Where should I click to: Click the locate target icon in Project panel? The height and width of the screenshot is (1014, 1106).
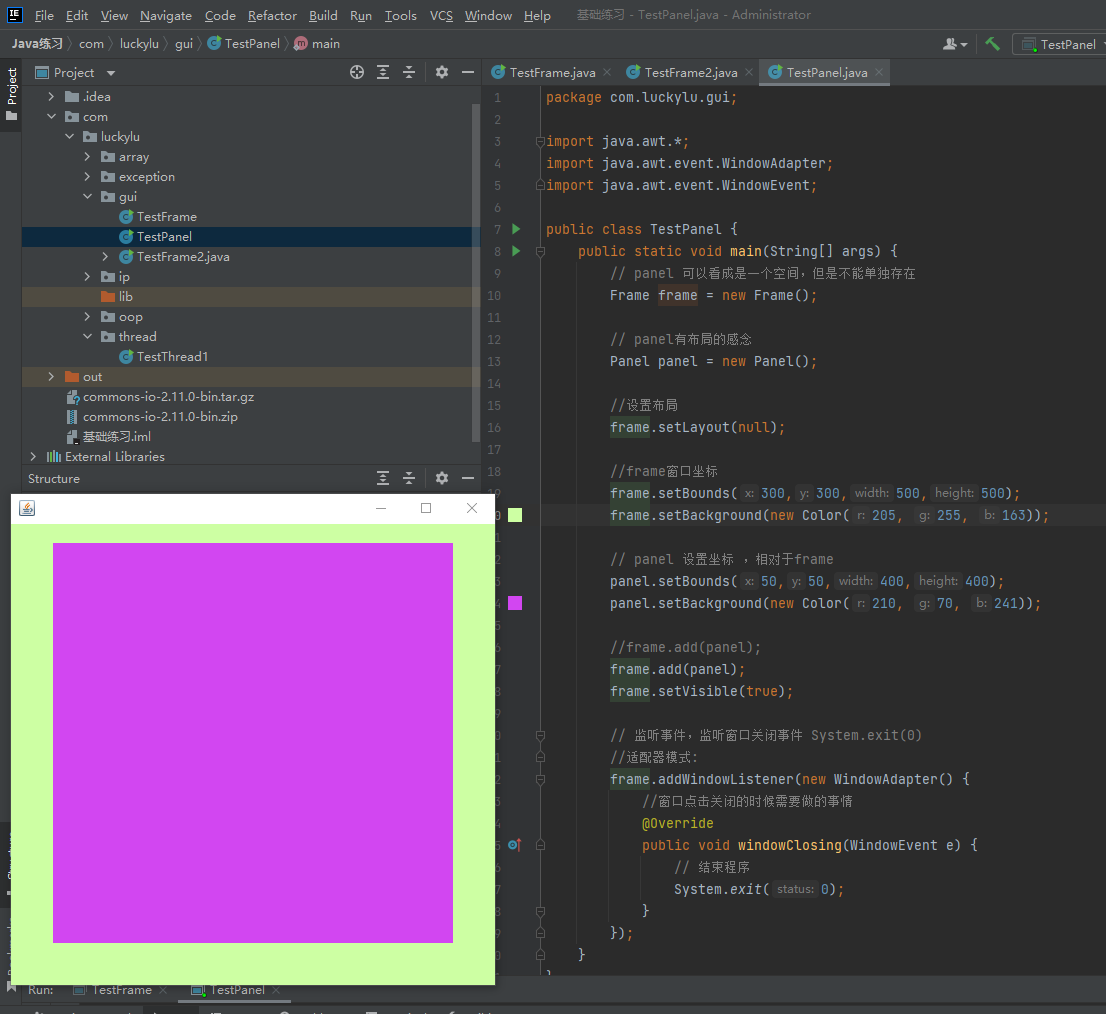[x=357, y=72]
